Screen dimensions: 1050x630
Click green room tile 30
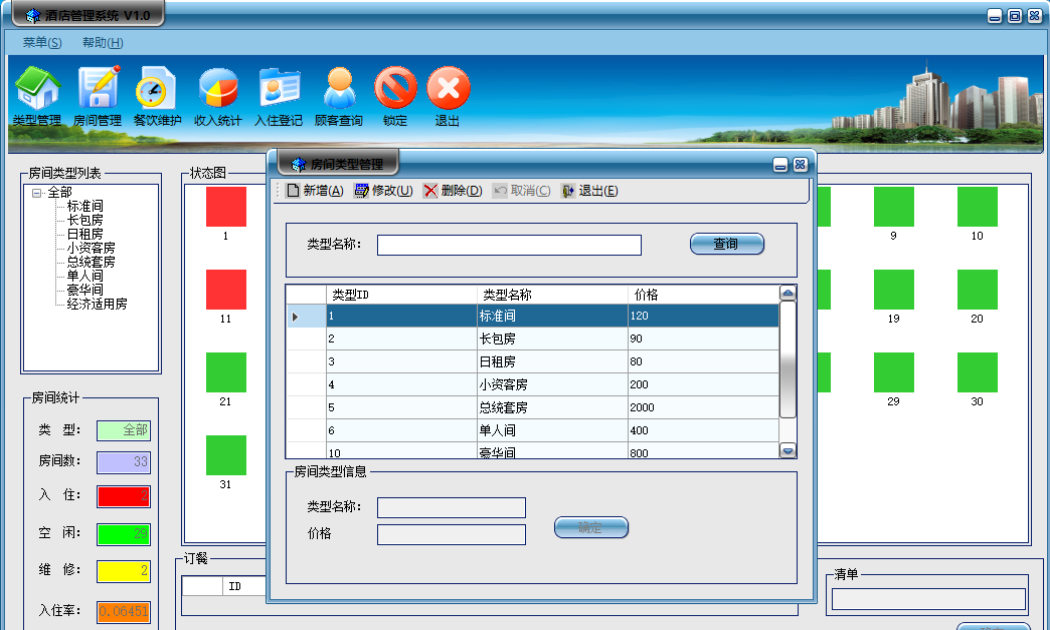(x=978, y=372)
